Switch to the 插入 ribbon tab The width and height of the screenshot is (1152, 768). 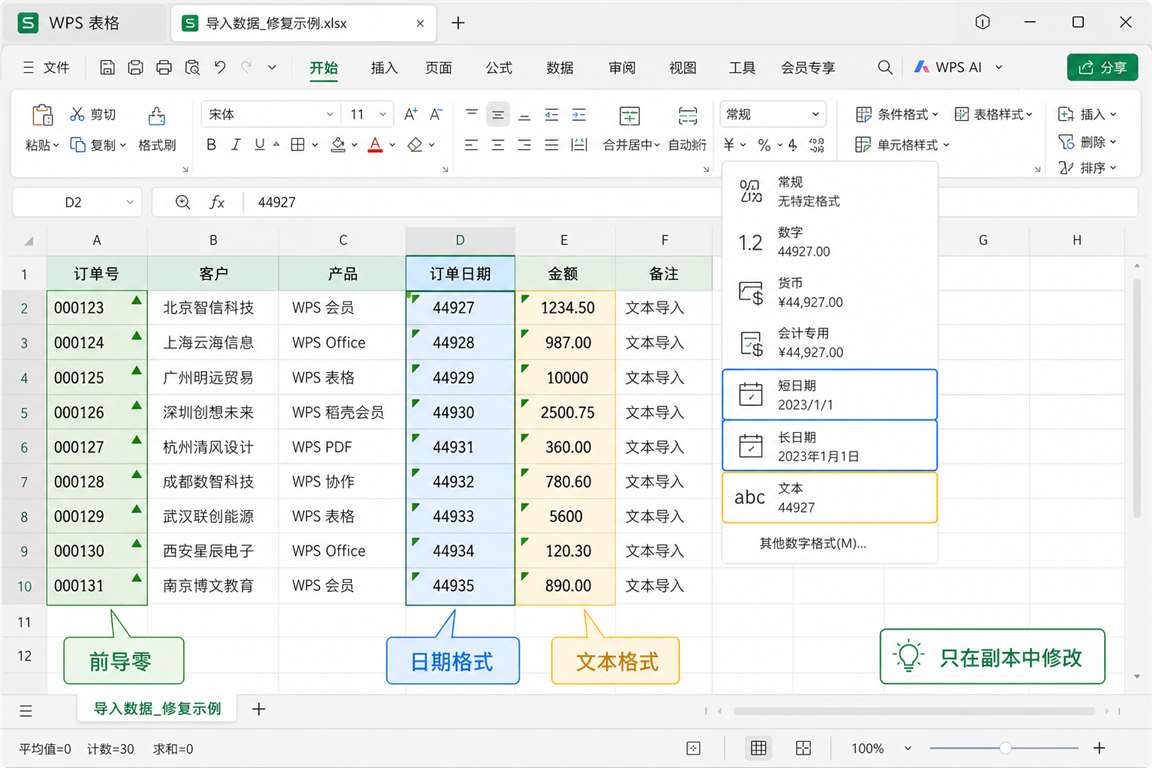coord(384,68)
